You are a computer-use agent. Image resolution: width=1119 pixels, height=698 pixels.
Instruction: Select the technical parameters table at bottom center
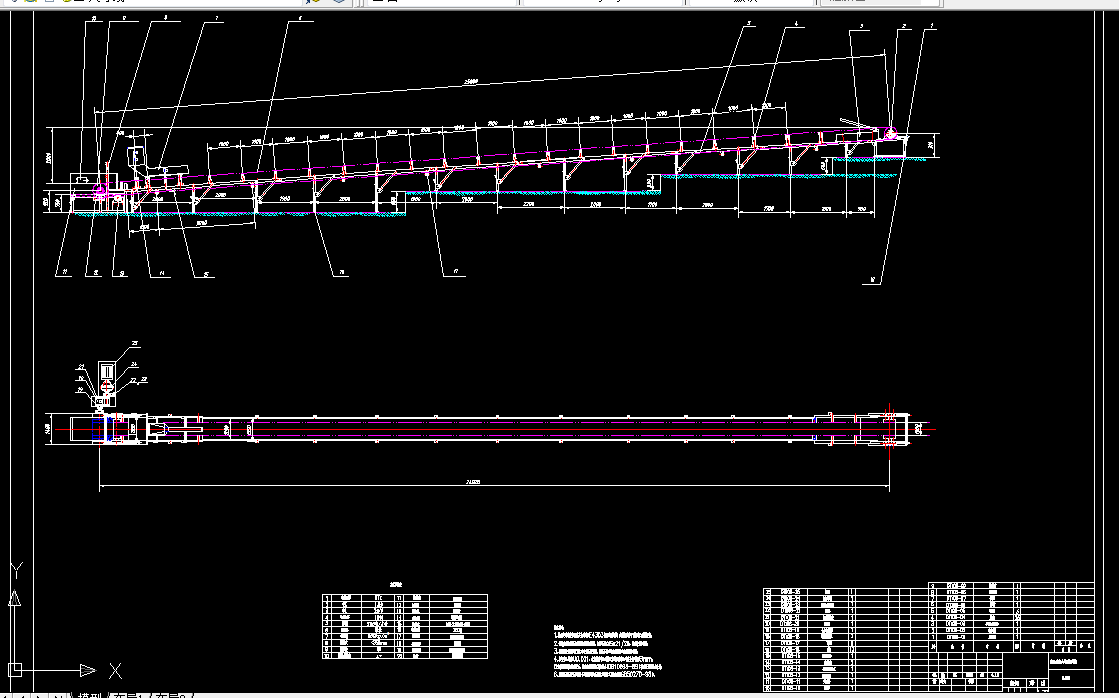405,626
